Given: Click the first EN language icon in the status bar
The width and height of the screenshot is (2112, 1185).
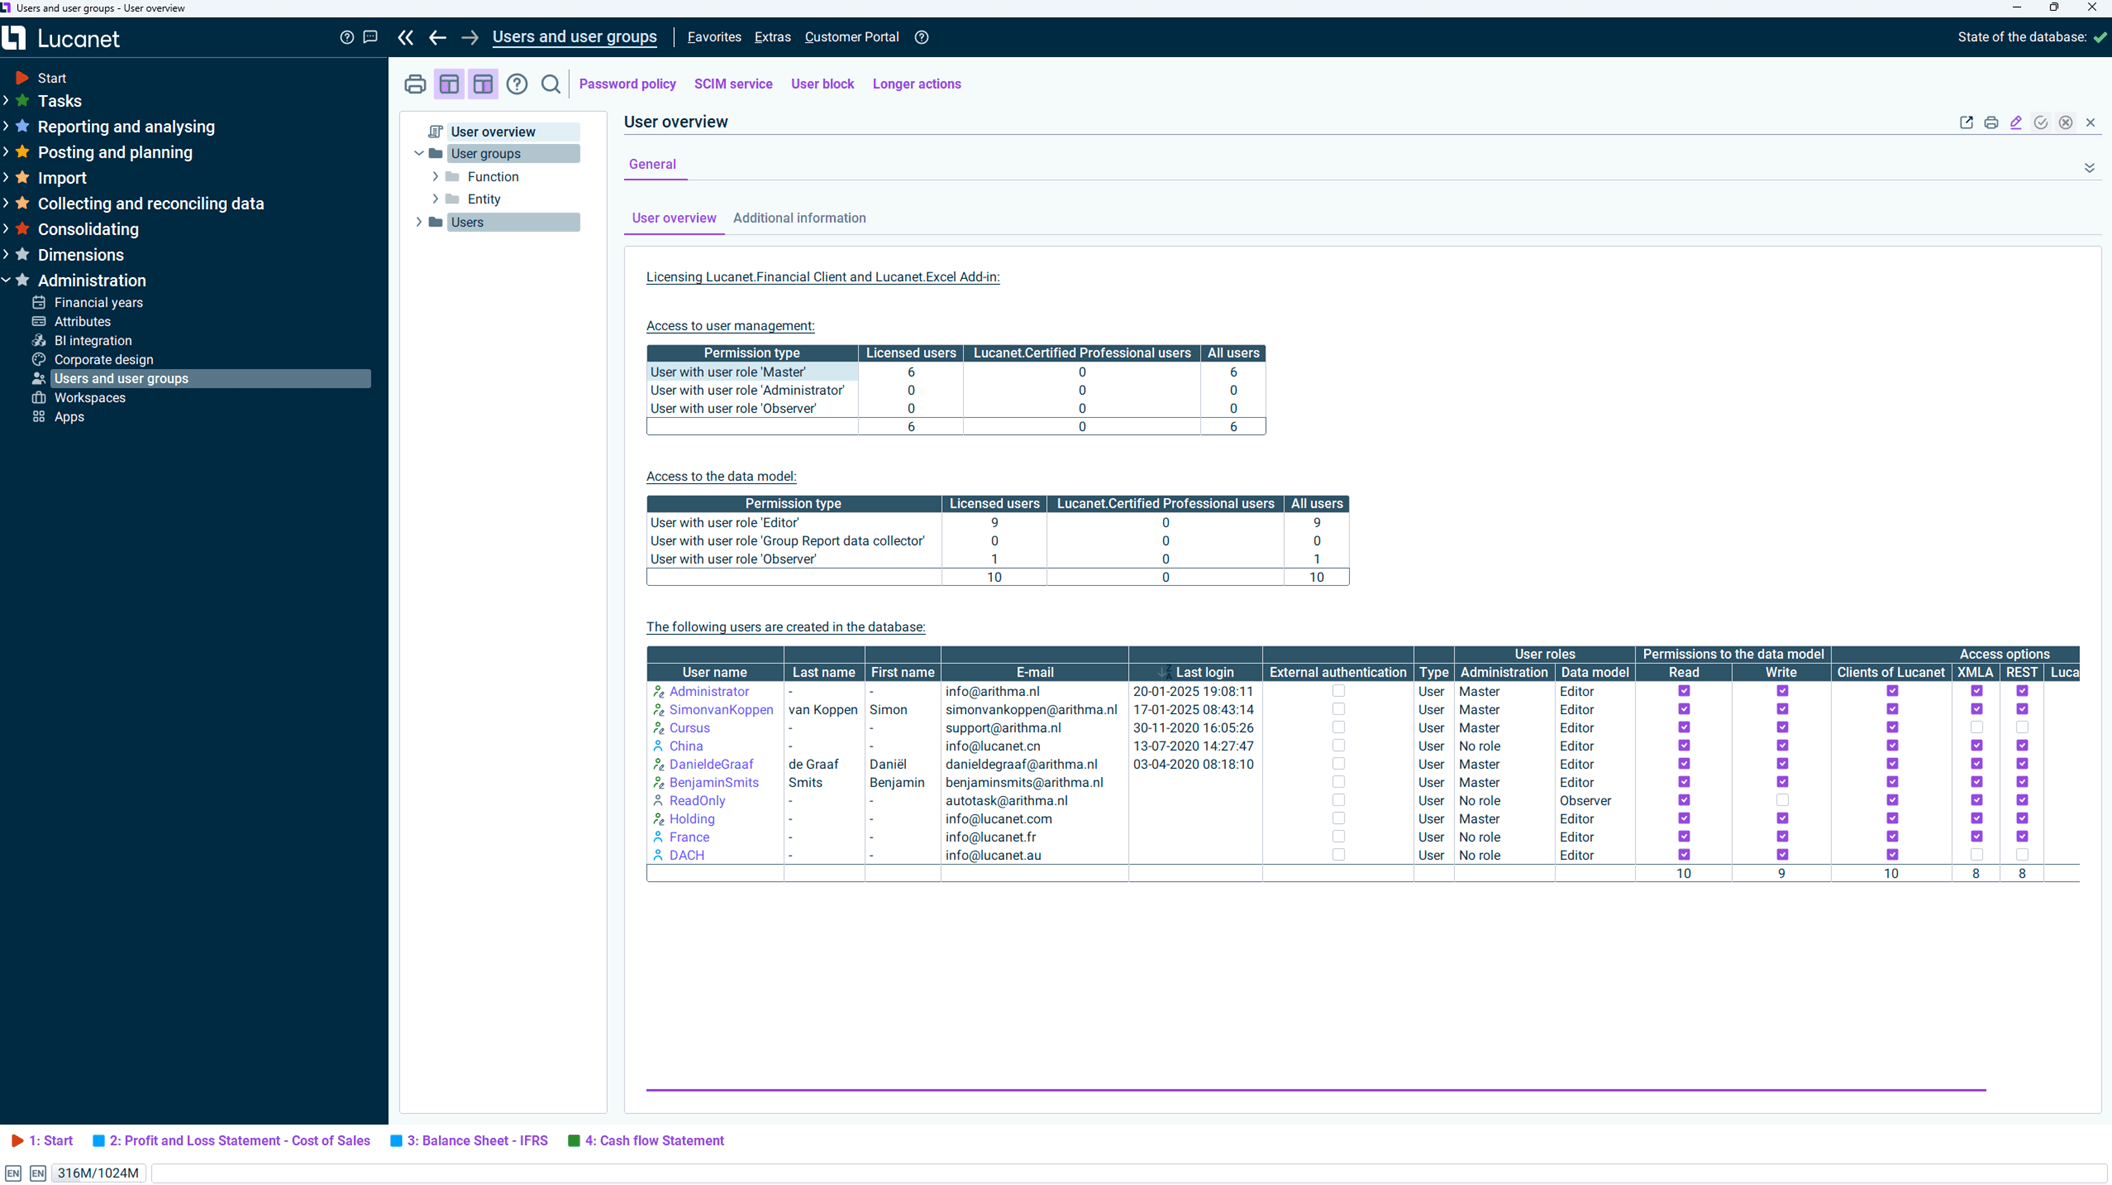Looking at the screenshot, I should click(13, 1173).
